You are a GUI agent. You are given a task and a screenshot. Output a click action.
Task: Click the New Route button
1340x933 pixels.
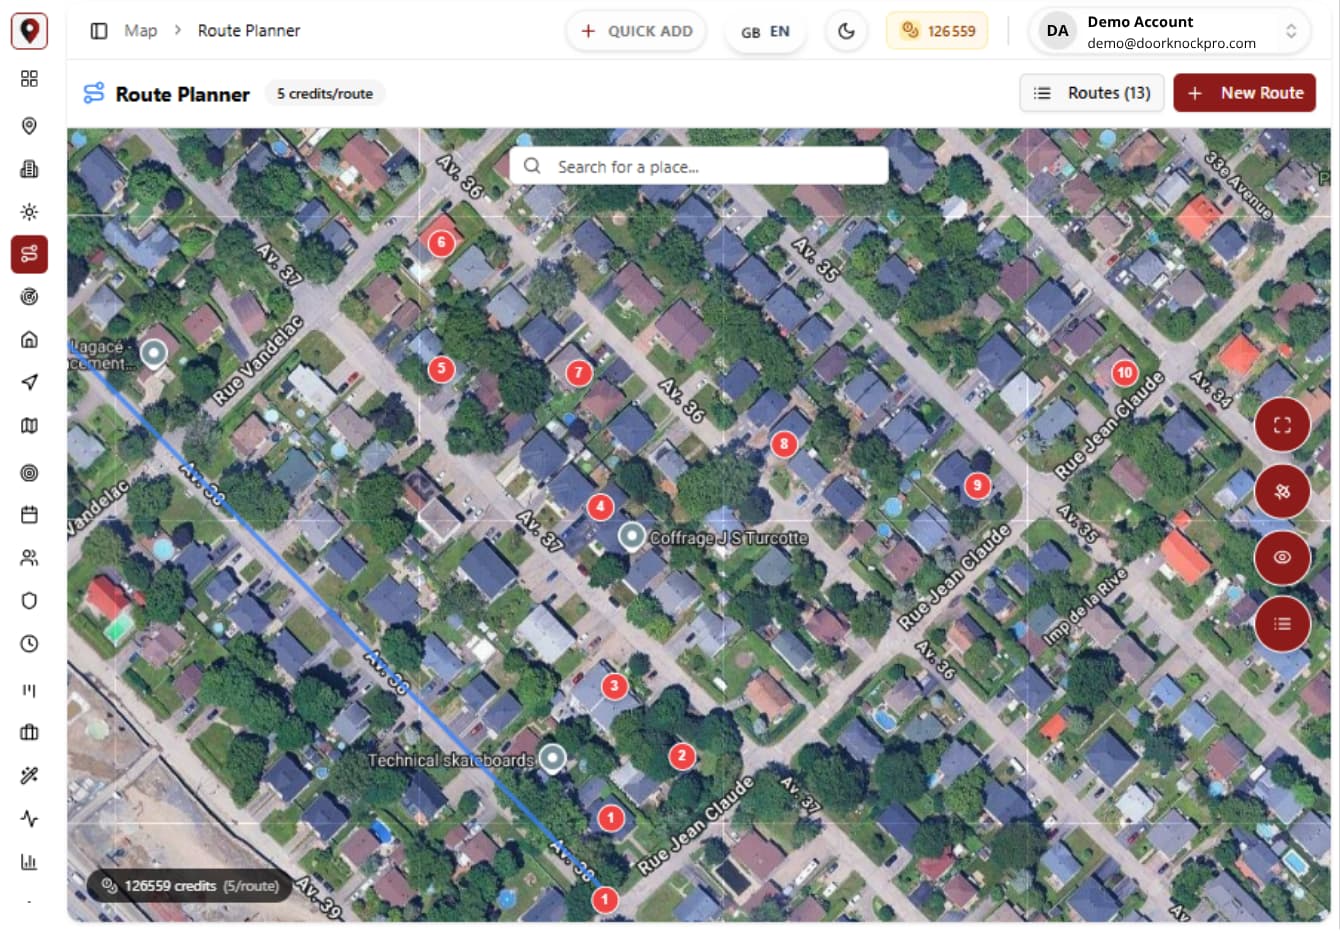tap(1245, 93)
